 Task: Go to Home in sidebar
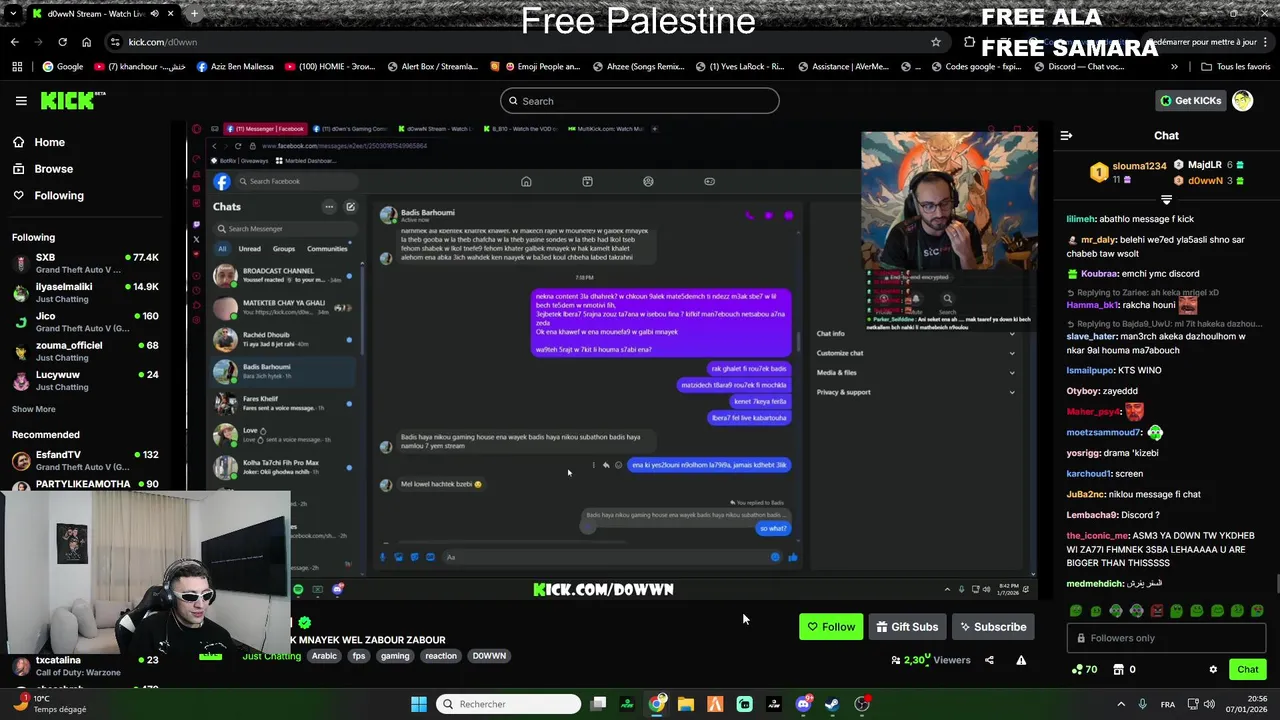[x=40, y=142]
